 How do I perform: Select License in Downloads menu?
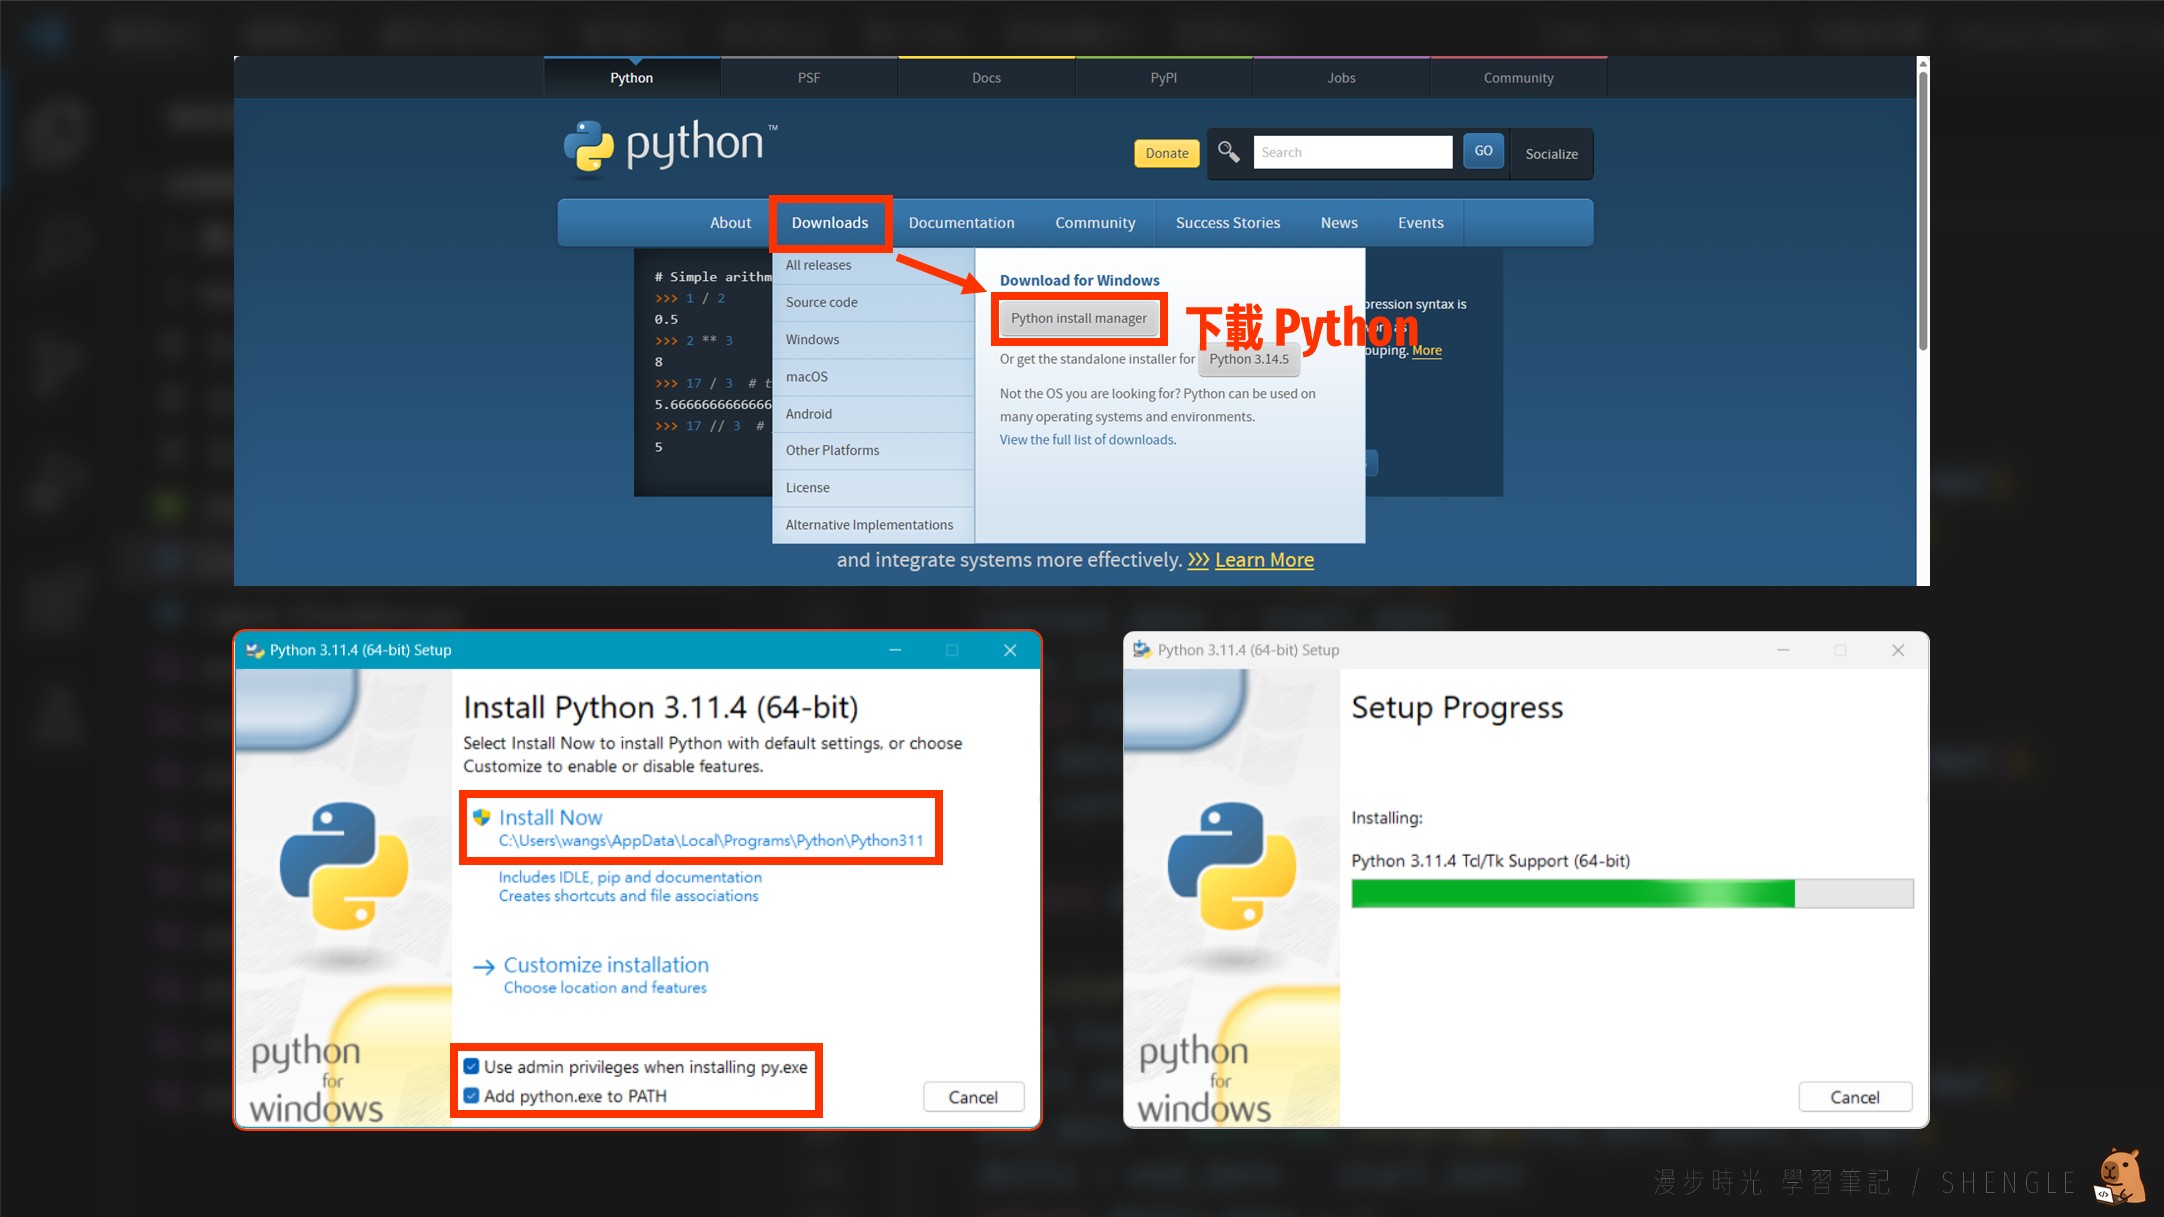point(873,488)
